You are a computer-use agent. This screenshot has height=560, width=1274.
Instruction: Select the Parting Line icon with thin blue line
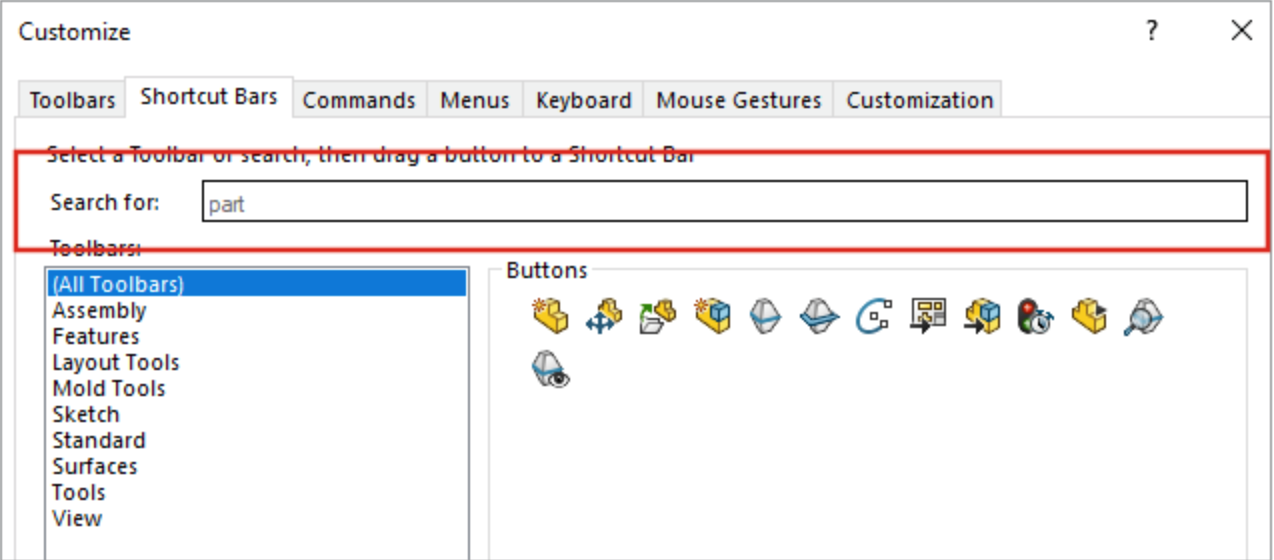tap(765, 316)
